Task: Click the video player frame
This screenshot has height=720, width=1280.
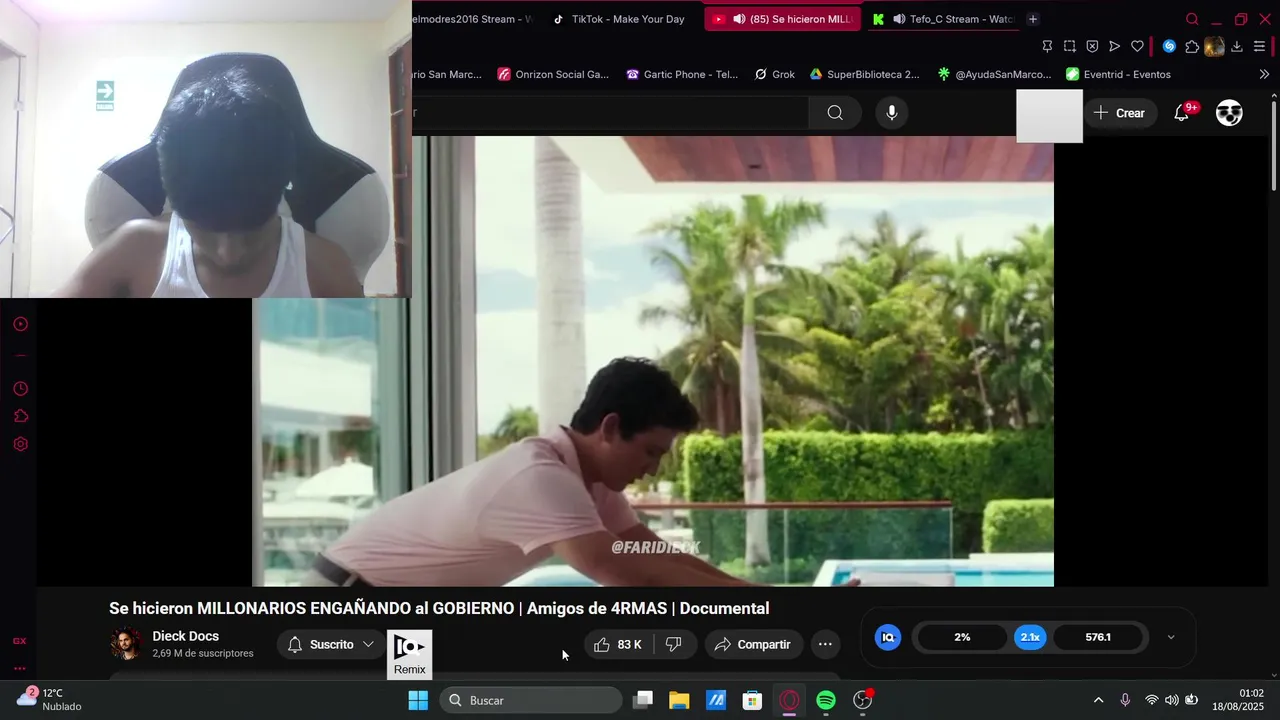Action: pyautogui.click(x=653, y=361)
